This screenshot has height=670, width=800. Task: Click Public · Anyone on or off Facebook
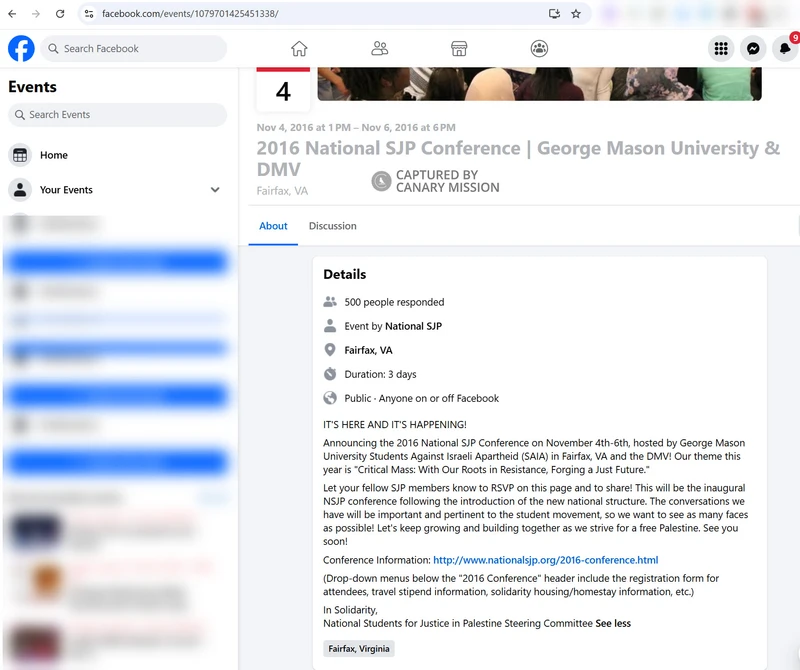(421, 398)
